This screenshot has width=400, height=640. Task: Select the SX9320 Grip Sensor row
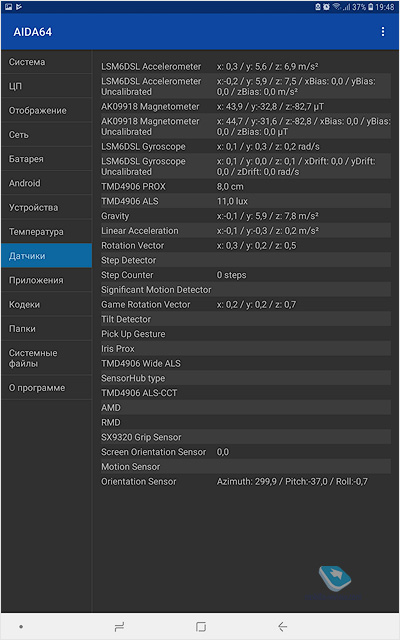point(246,437)
